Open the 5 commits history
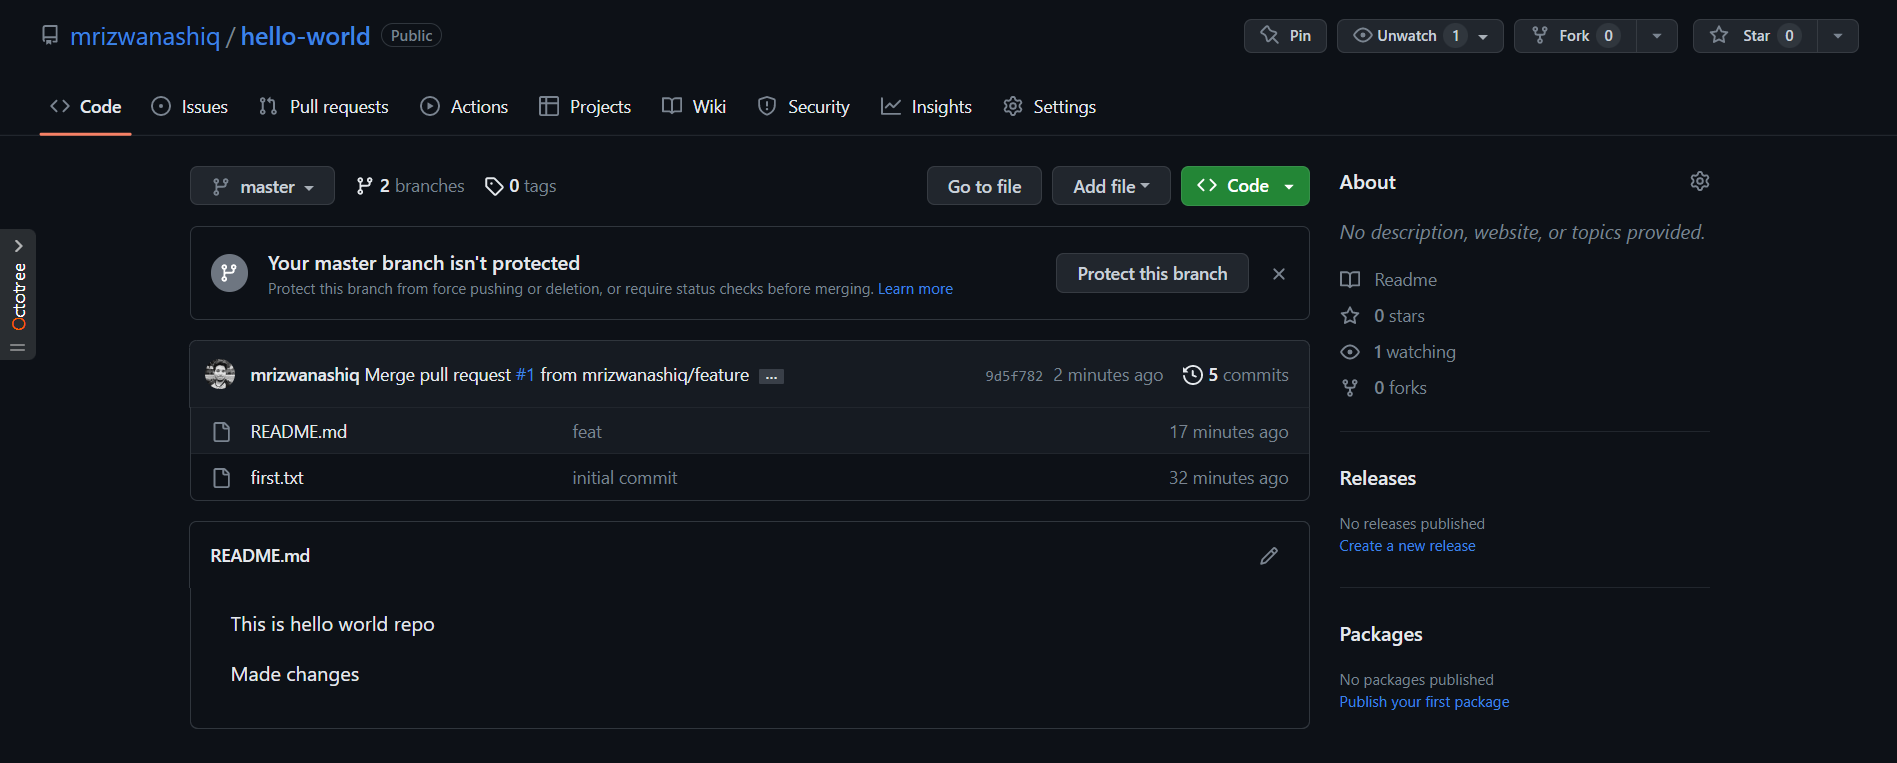The height and width of the screenshot is (763, 1897). click(1235, 375)
